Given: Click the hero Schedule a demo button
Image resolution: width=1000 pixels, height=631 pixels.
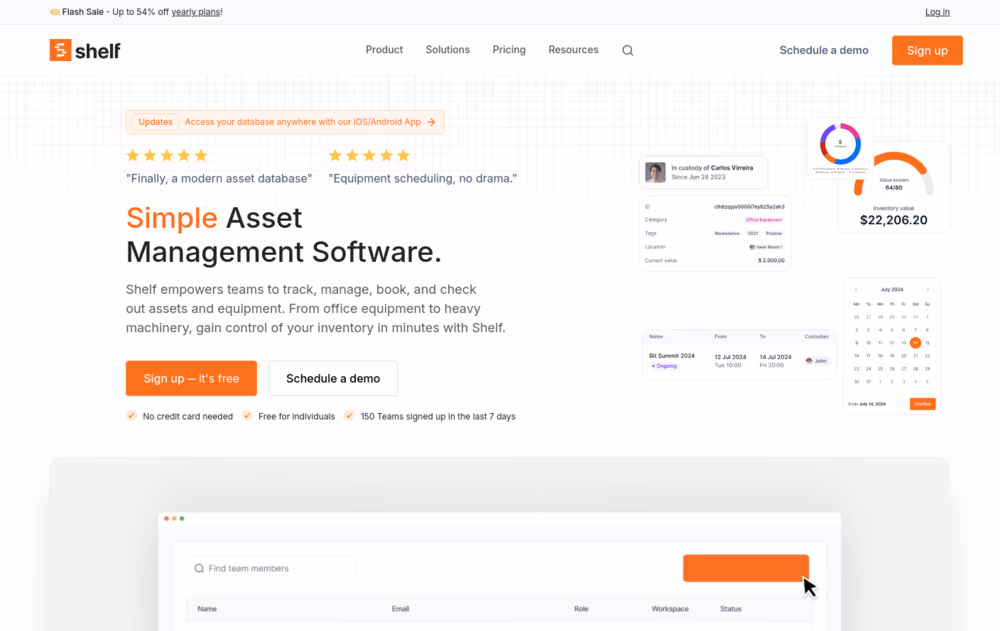Looking at the screenshot, I should click(333, 378).
